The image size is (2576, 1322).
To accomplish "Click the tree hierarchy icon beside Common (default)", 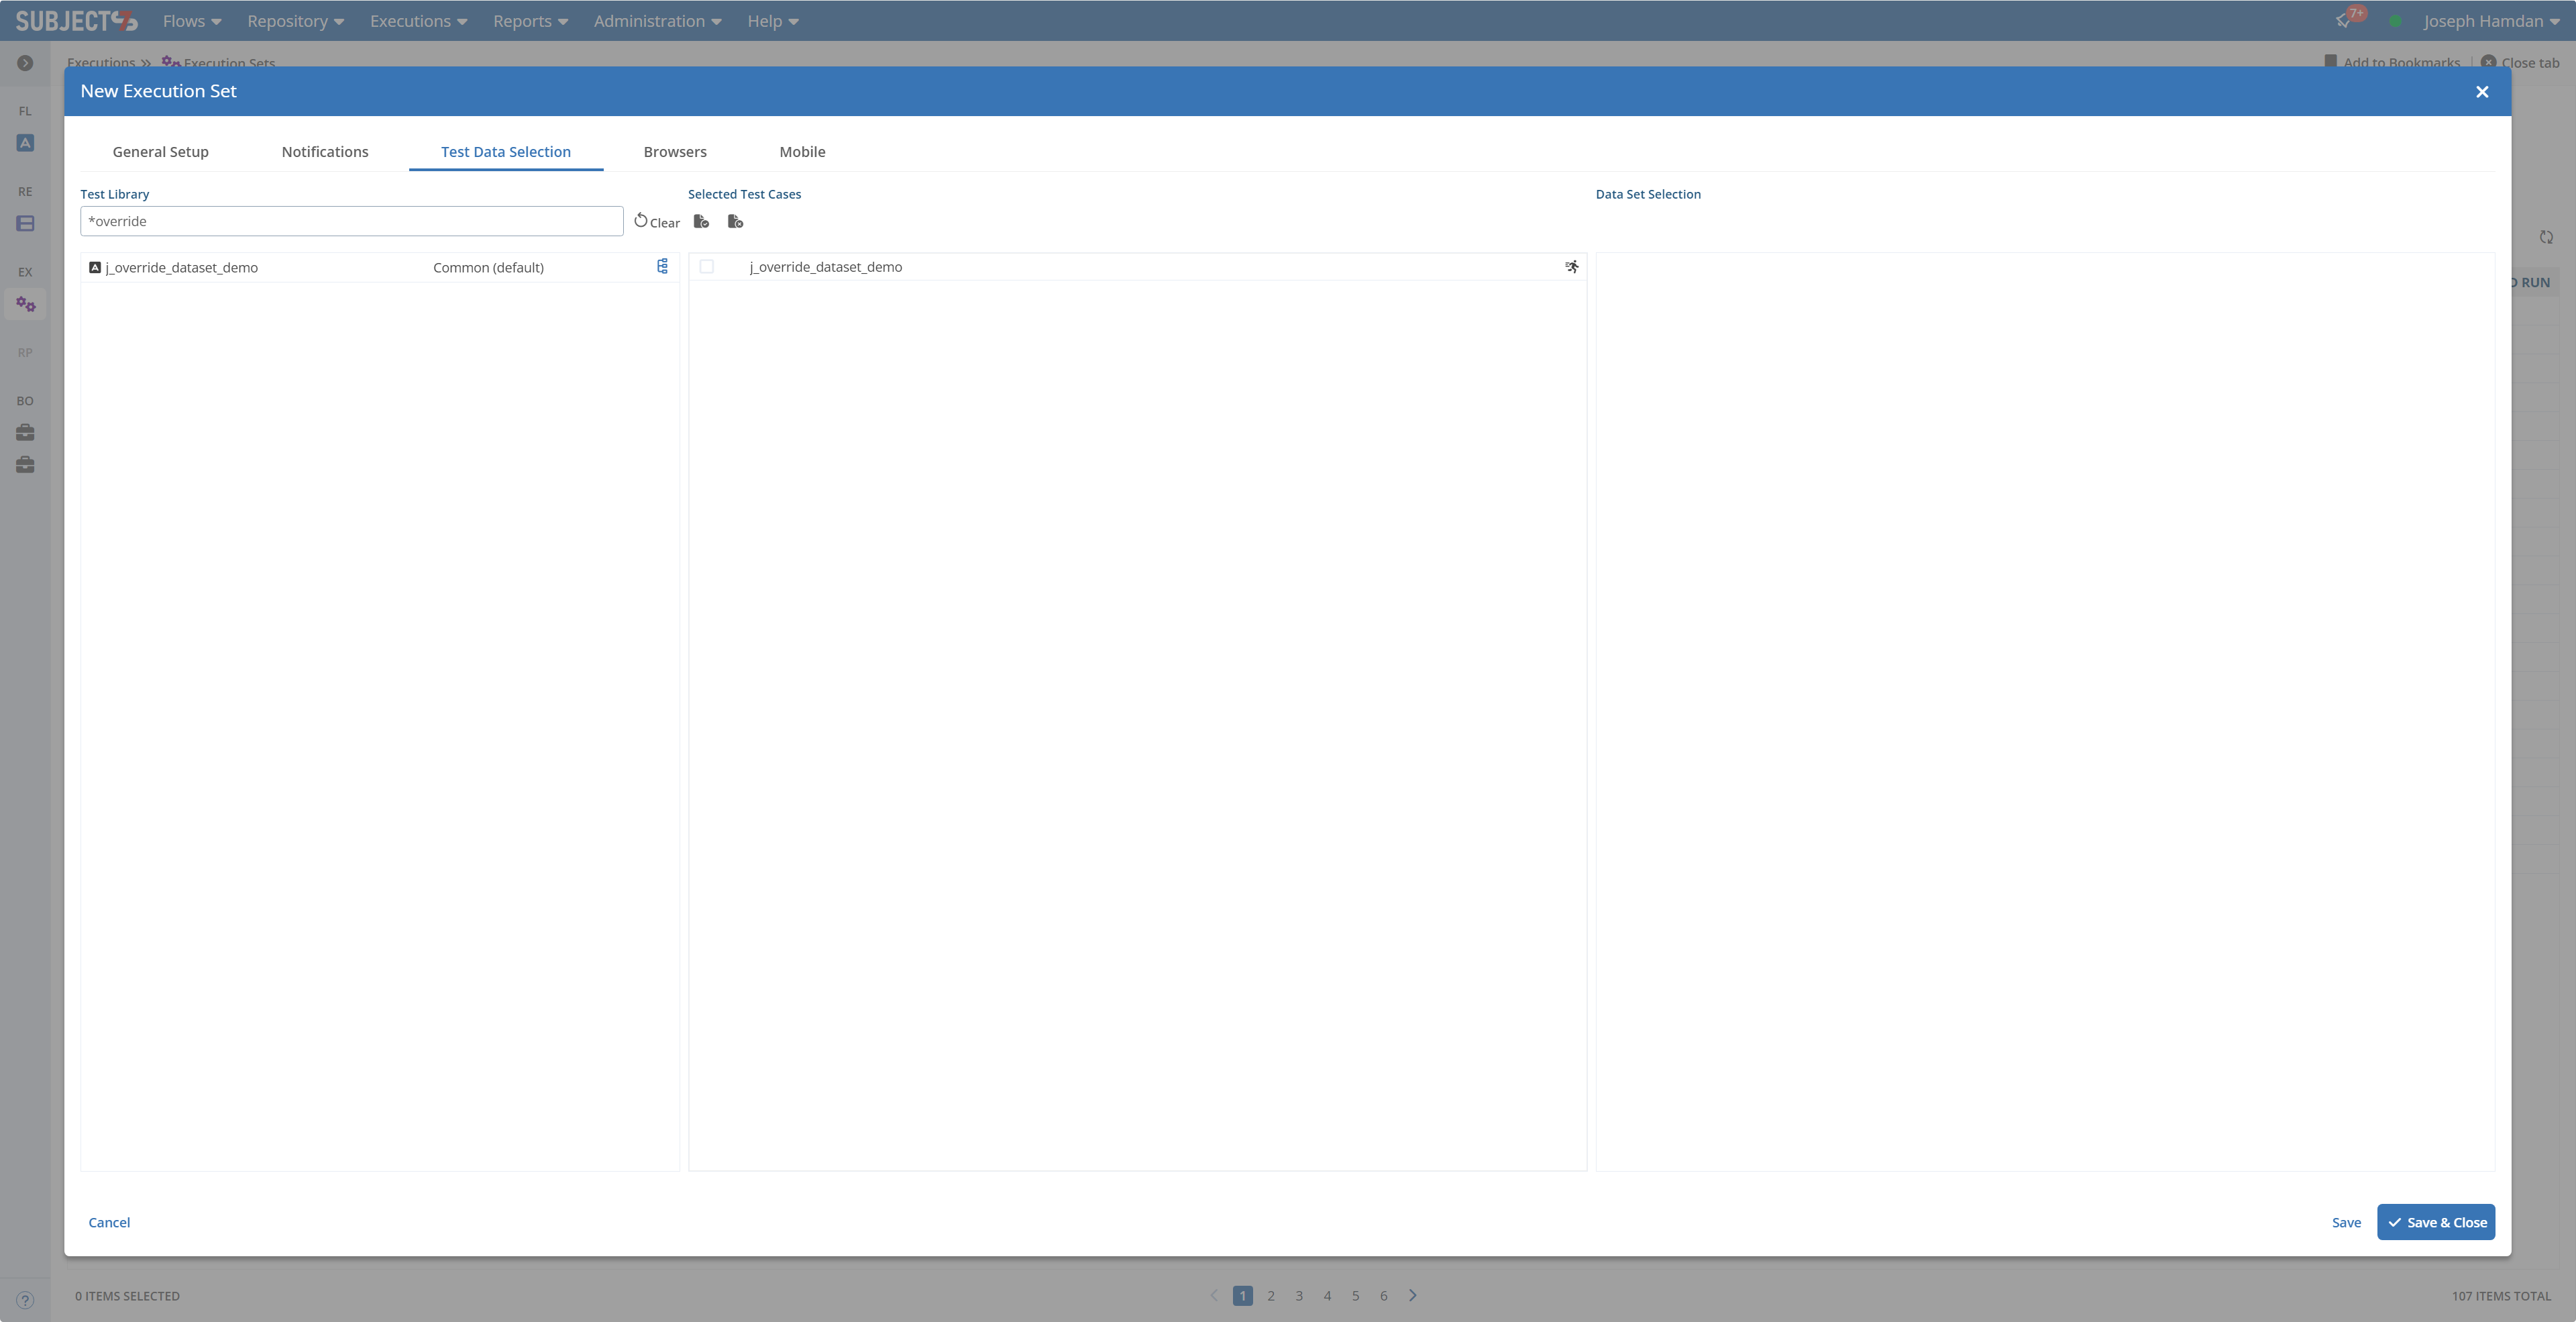I will (x=662, y=266).
